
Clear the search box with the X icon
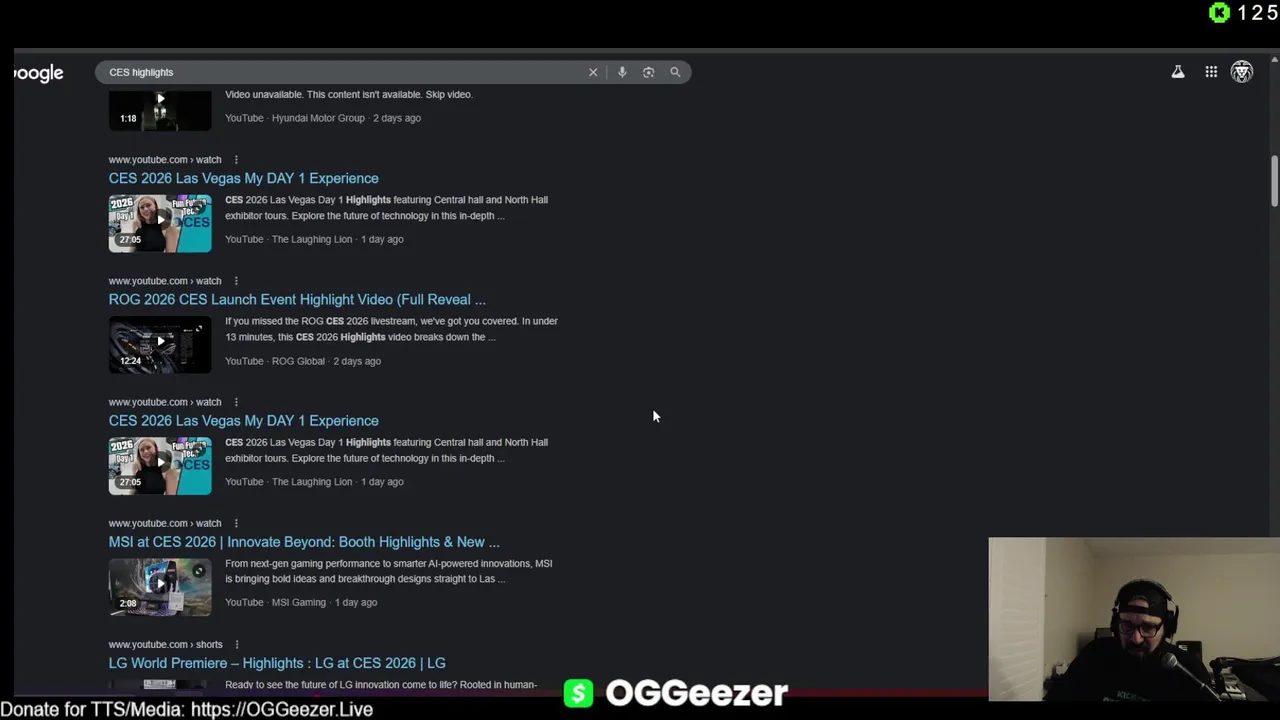pos(593,72)
